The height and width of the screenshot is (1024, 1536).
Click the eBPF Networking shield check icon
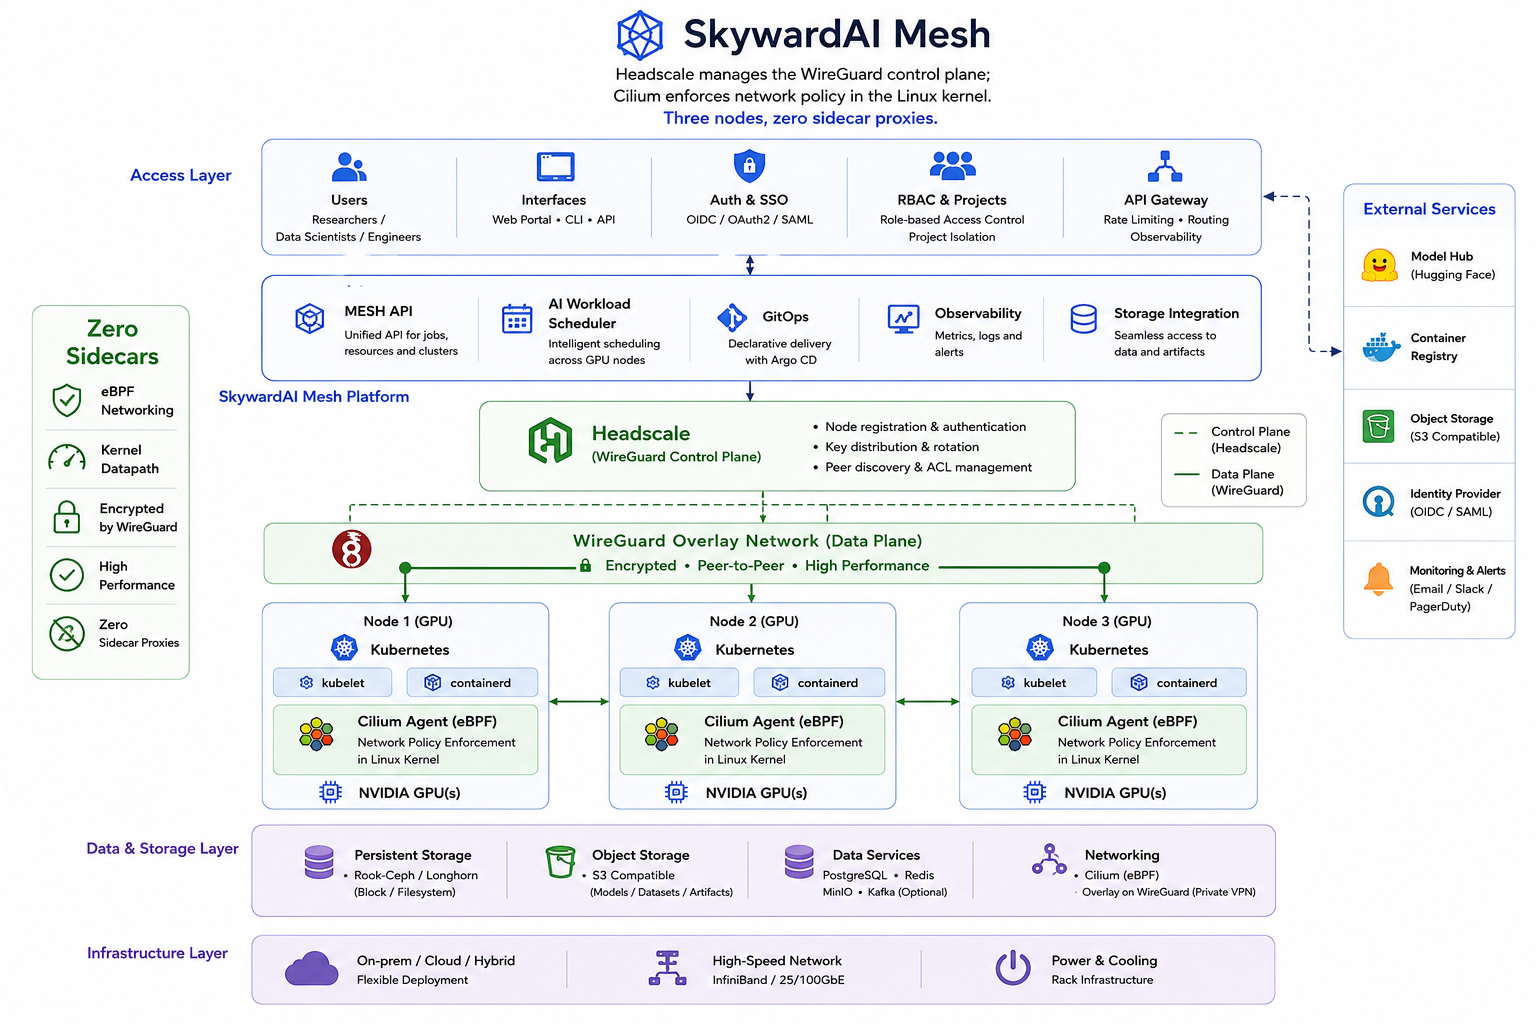67,400
